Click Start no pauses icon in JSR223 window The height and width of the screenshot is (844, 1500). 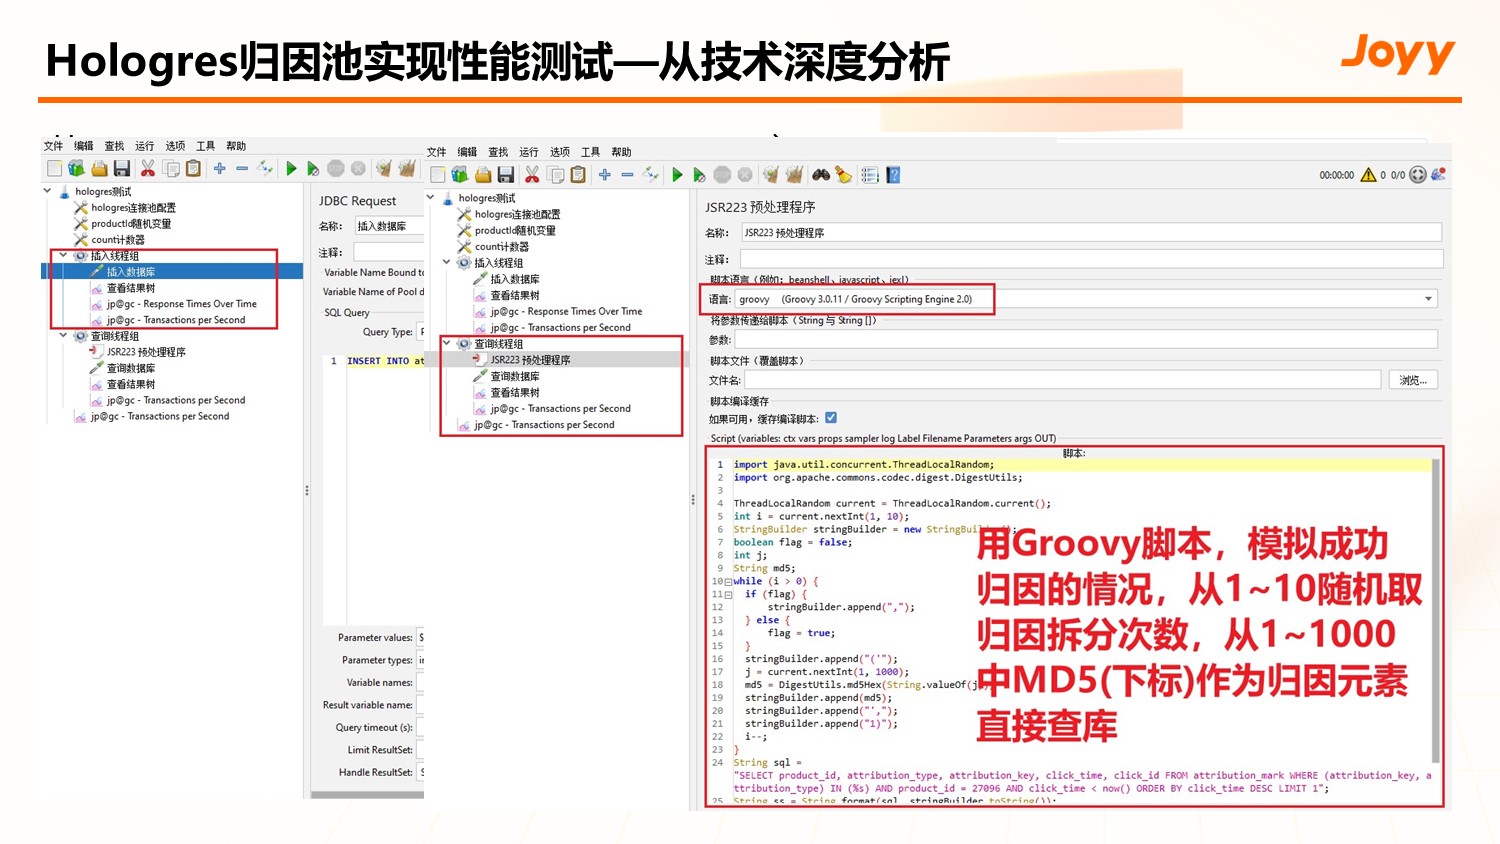pyautogui.click(x=699, y=175)
